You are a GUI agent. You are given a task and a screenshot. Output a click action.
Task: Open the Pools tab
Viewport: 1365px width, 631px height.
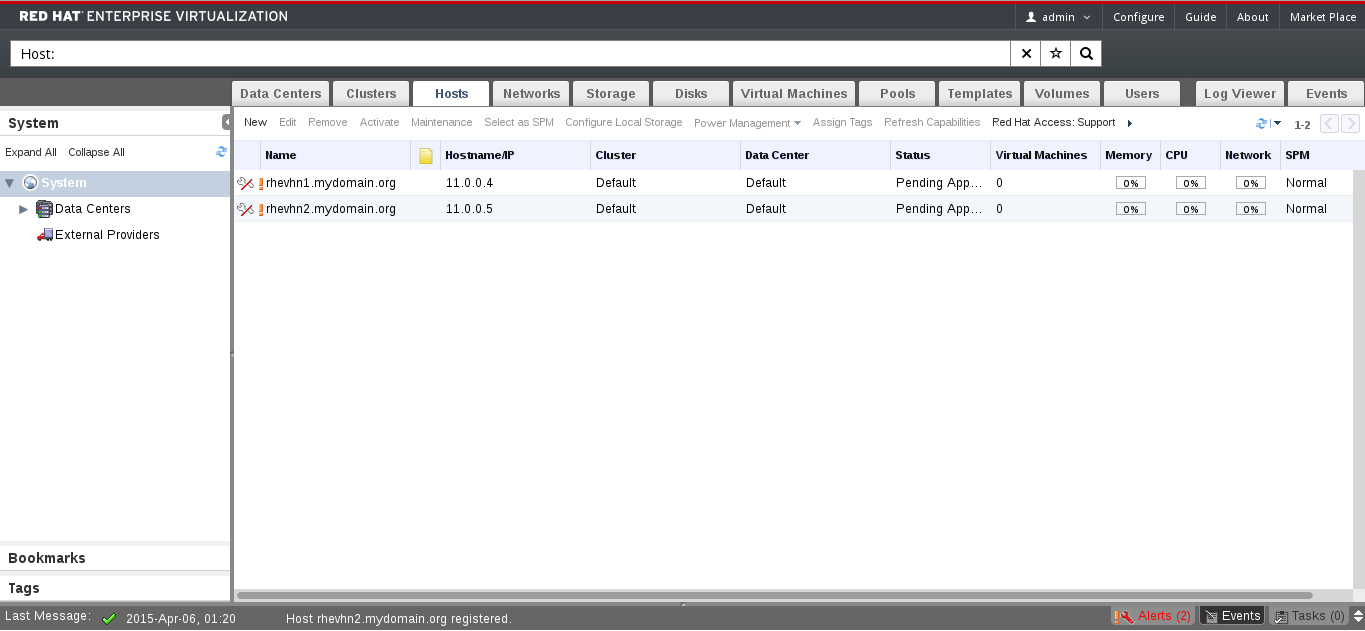[x=897, y=93]
